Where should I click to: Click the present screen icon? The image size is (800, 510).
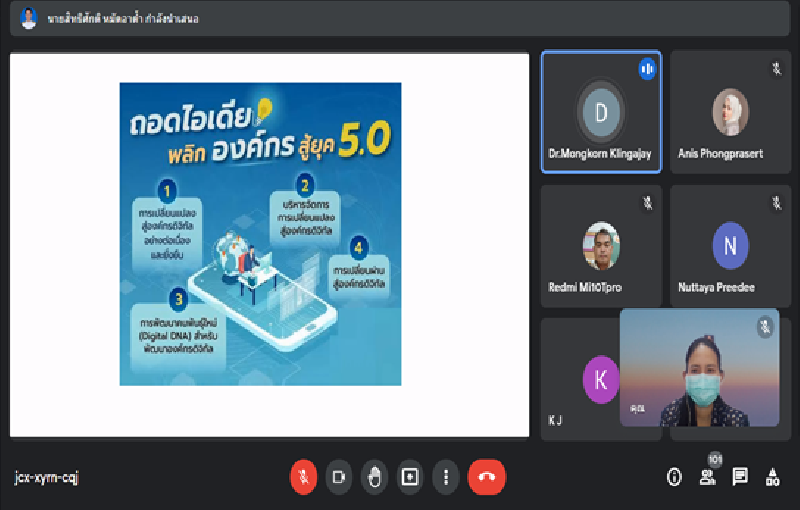click(x=410, y=477)
